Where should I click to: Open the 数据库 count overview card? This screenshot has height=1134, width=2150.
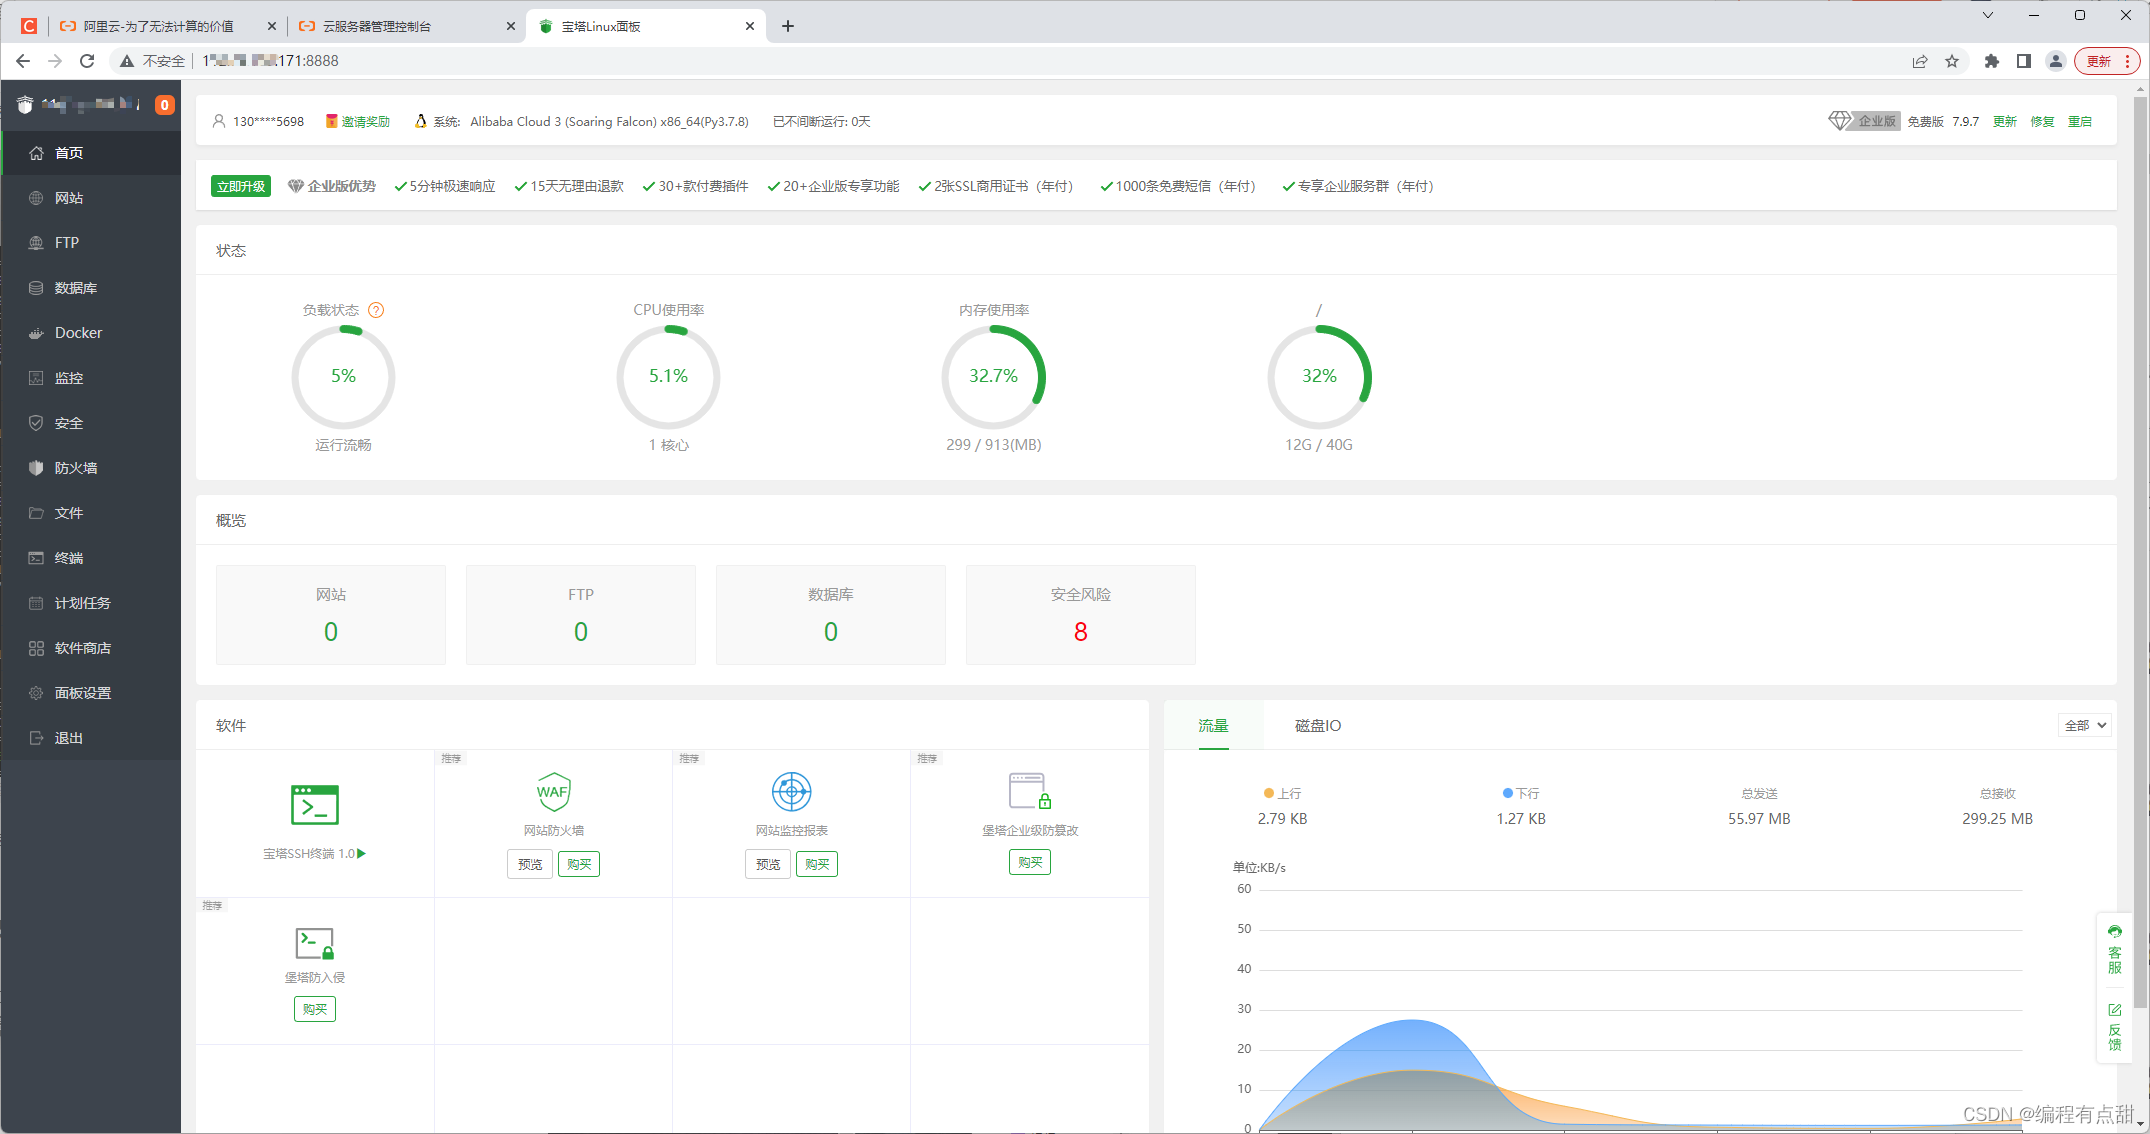click(x=831, y=615)
